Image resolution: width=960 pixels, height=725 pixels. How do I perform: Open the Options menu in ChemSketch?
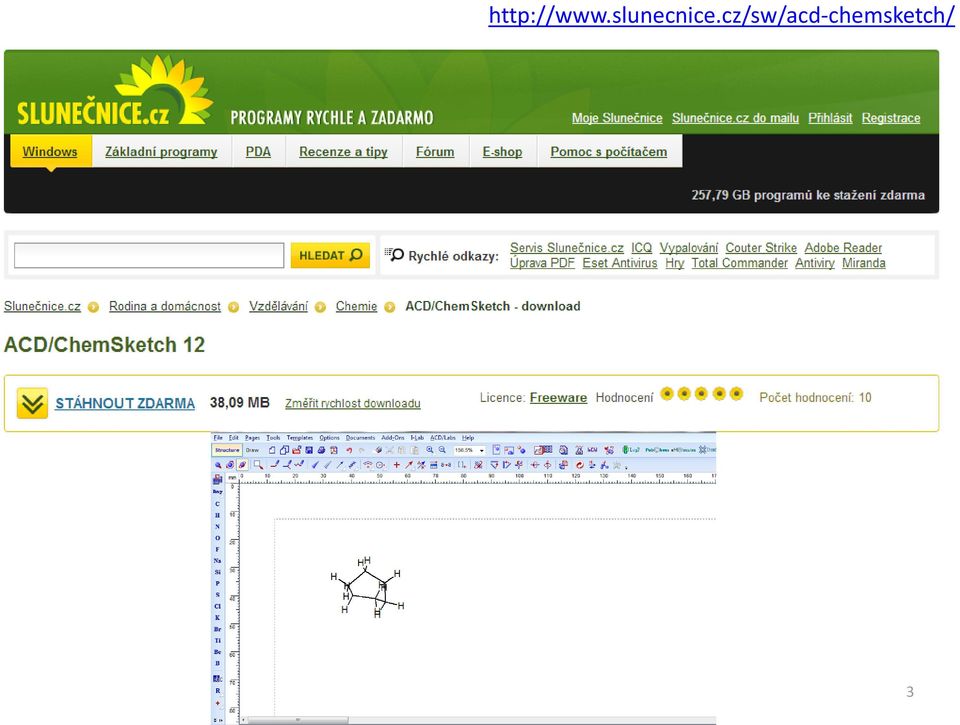click(329, 438)
